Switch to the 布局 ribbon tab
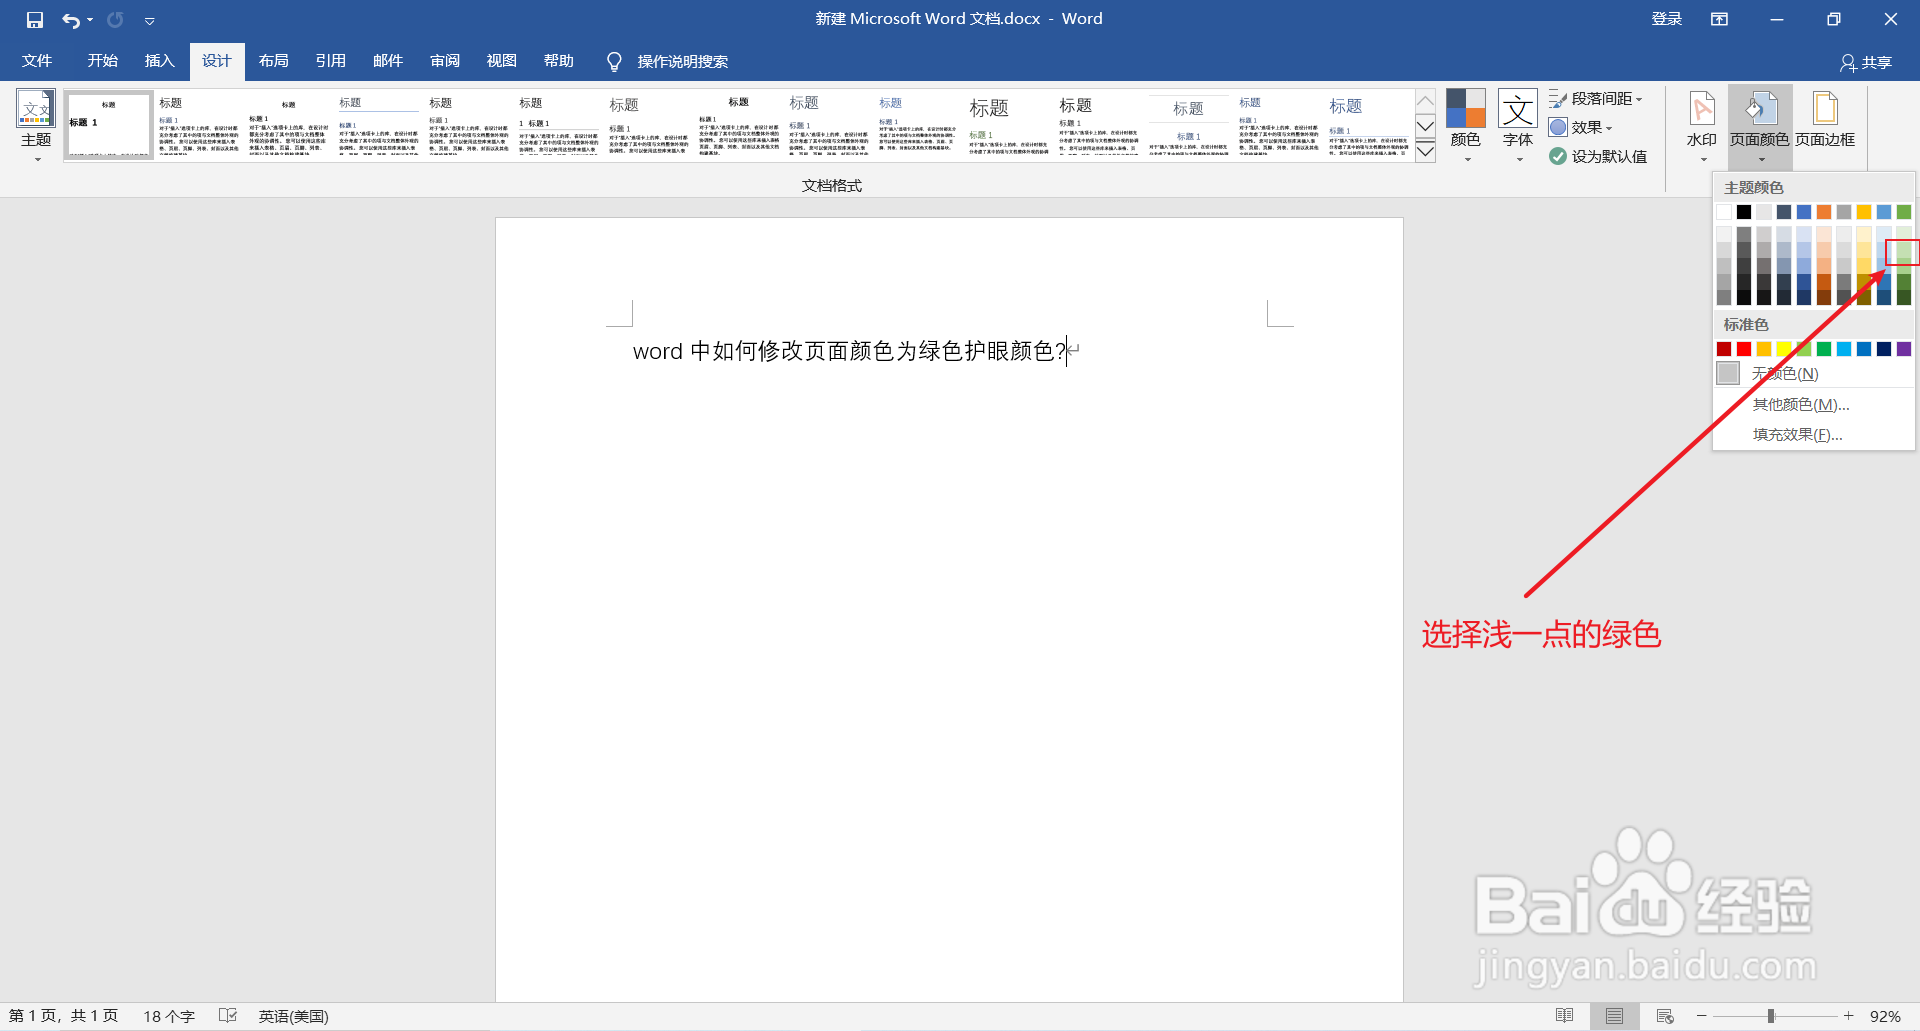 (x=273, y=61)
